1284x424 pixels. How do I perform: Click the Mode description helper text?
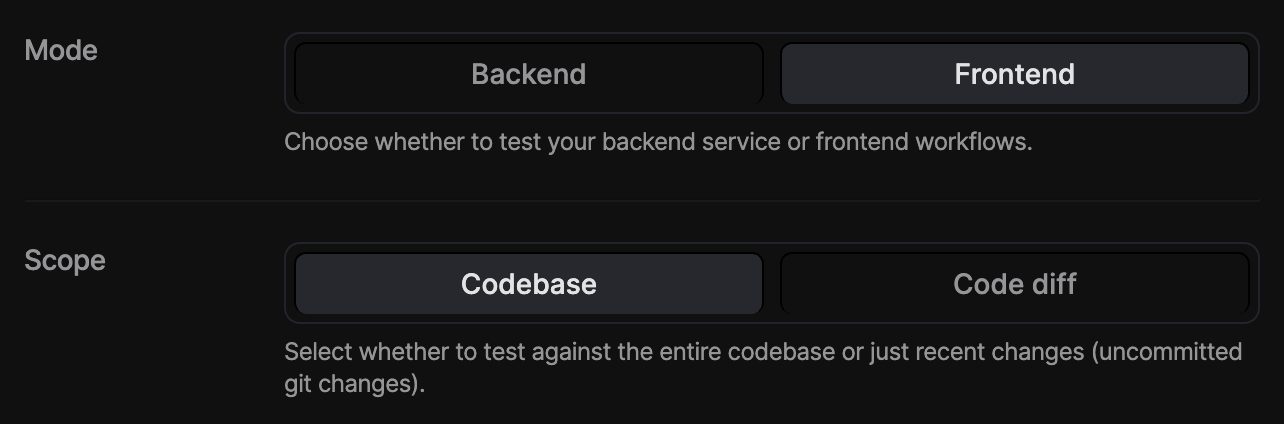point(658,142)
